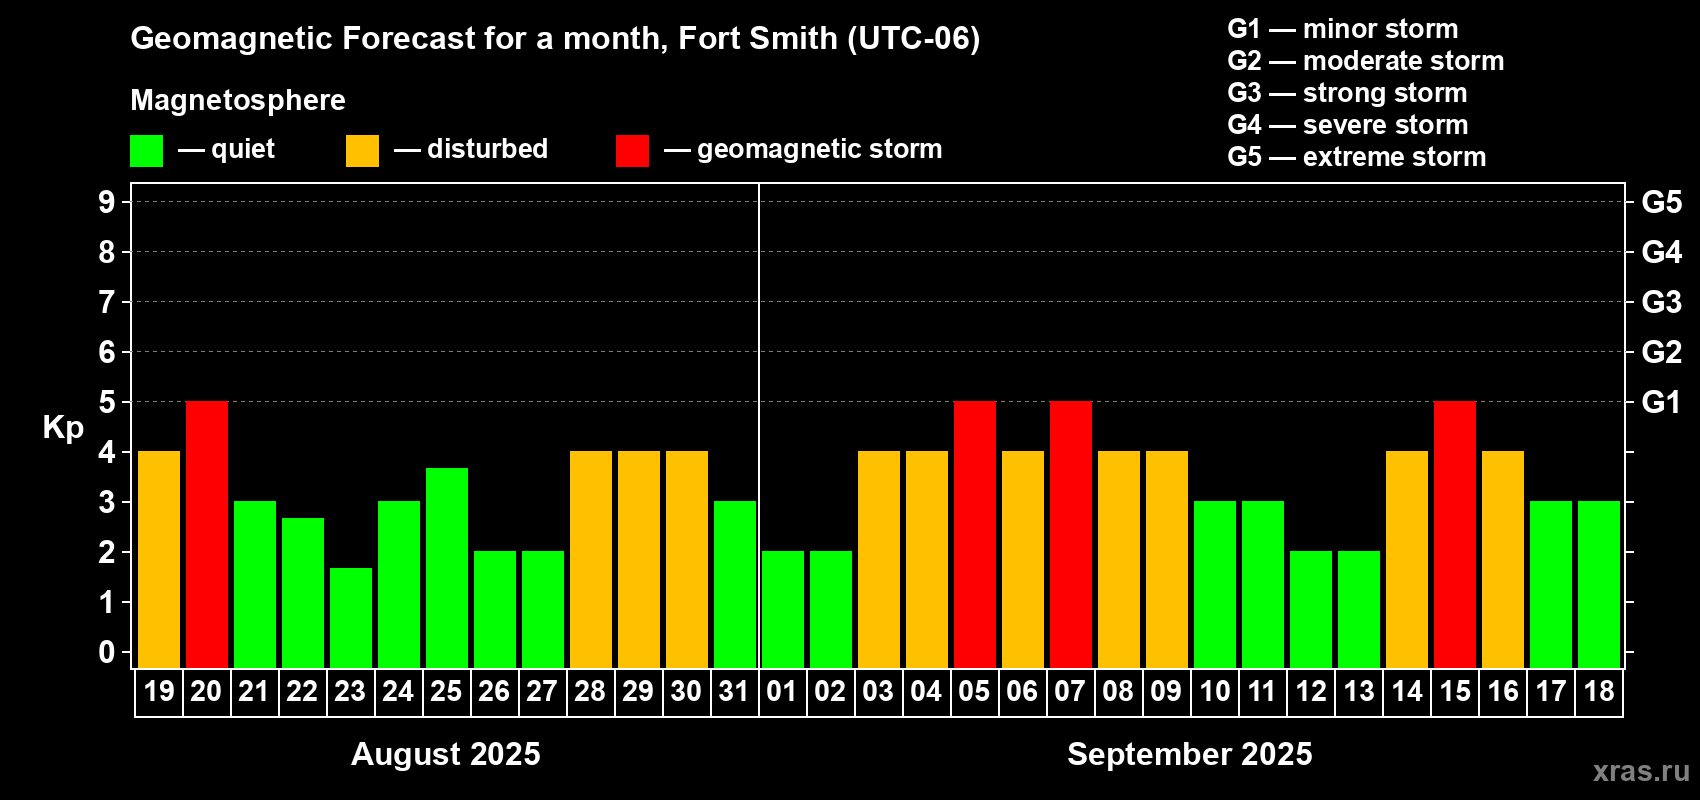This screenshot has height=800, width=1700.
Task: Click the 'geomagnetic storm' legend label
Action: (x=820, y=149)
